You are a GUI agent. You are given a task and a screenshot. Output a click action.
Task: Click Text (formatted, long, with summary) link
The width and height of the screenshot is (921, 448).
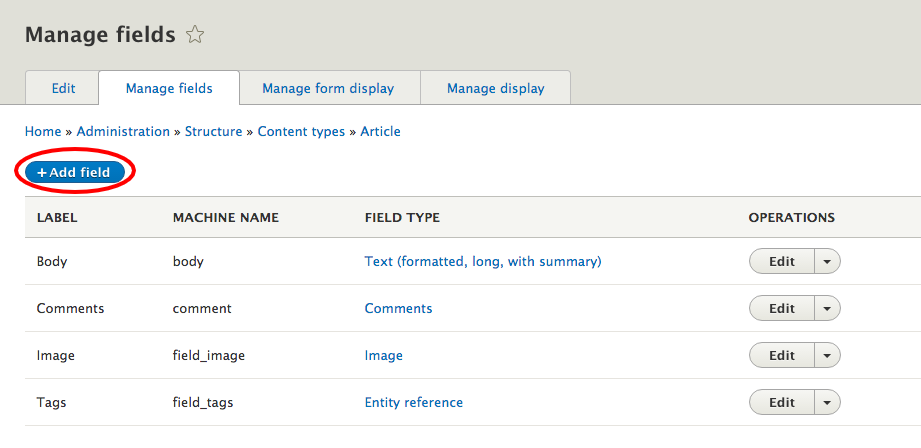click(483, 261)
